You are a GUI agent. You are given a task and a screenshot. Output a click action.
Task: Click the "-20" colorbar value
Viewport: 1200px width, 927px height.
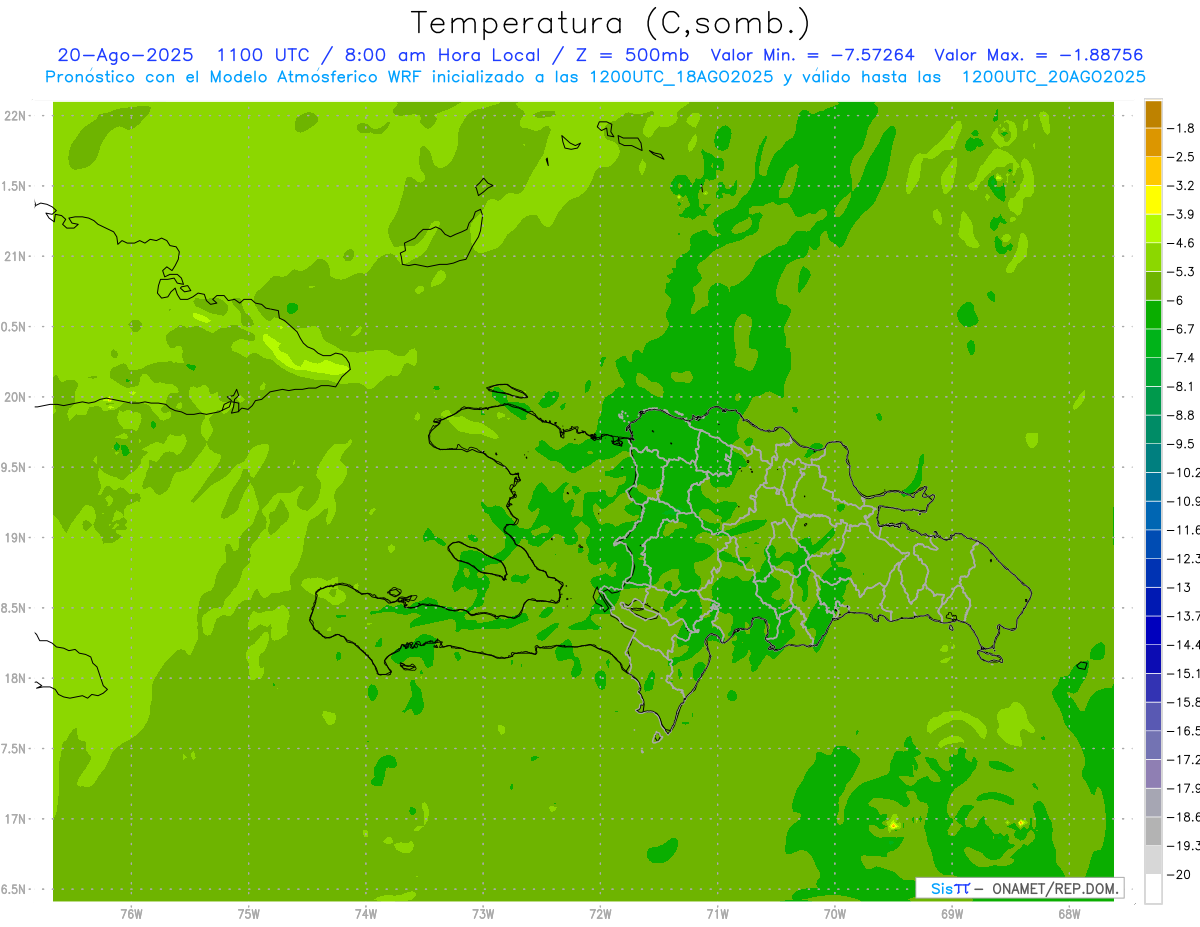point(1179,874)
